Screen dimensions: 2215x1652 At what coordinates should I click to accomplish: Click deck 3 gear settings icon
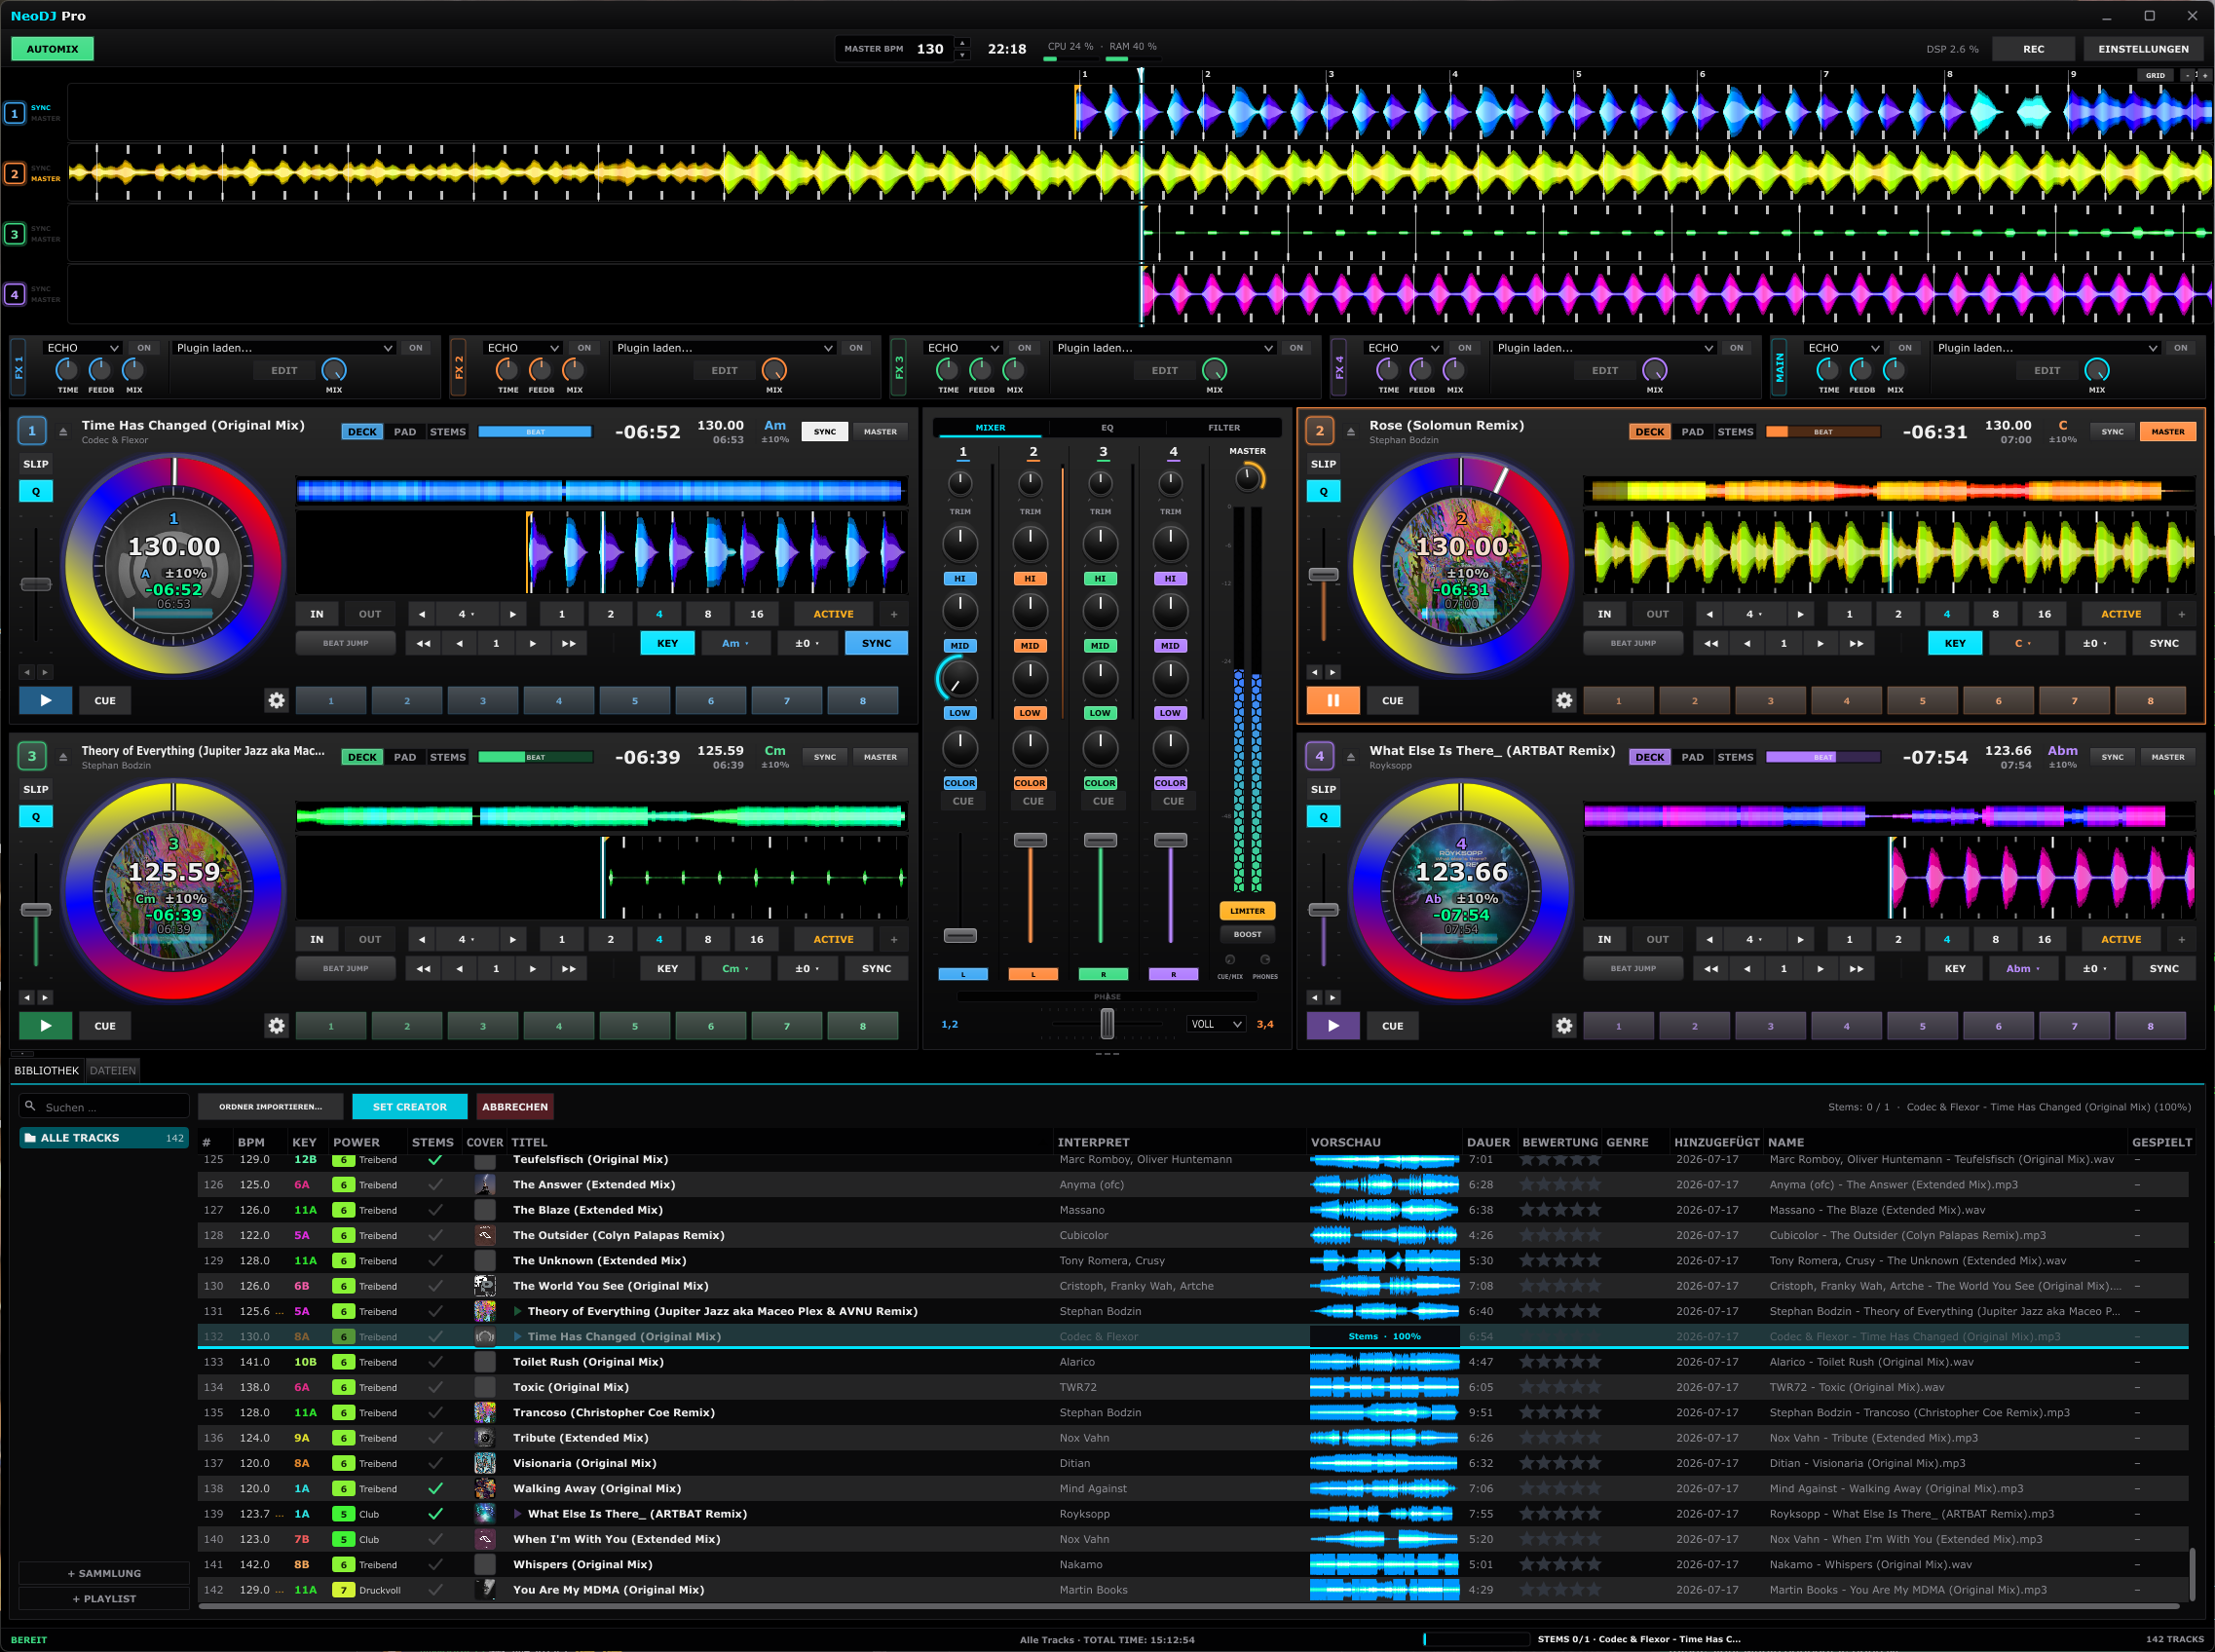pos(277,1026)
